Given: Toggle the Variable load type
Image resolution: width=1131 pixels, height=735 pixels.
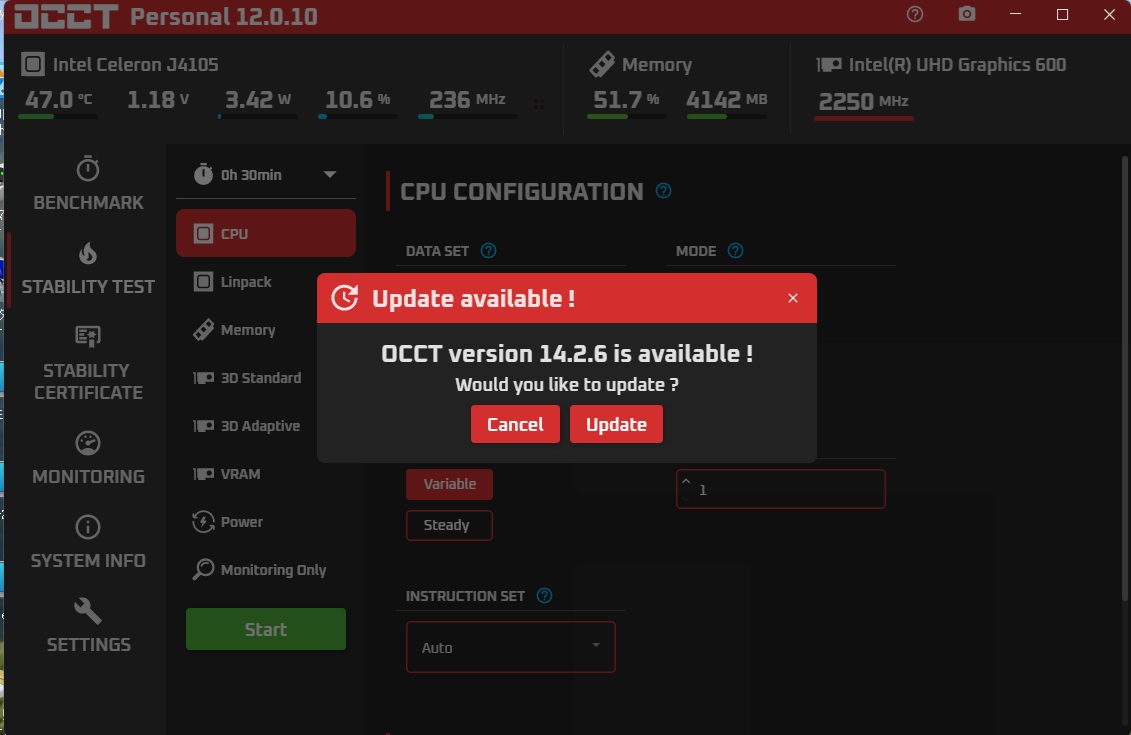Looking at the screenshot, I should click(x=449, y=484).
